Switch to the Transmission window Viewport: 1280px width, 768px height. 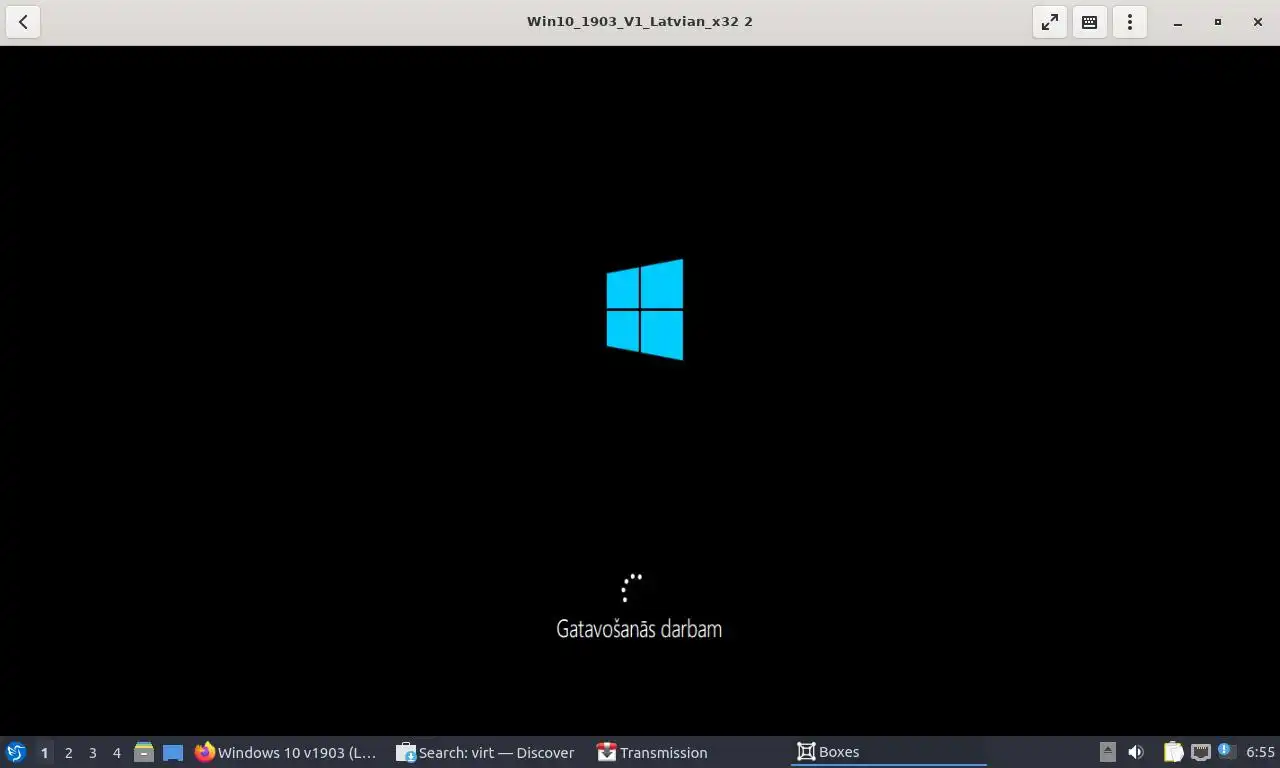(686, 752)
